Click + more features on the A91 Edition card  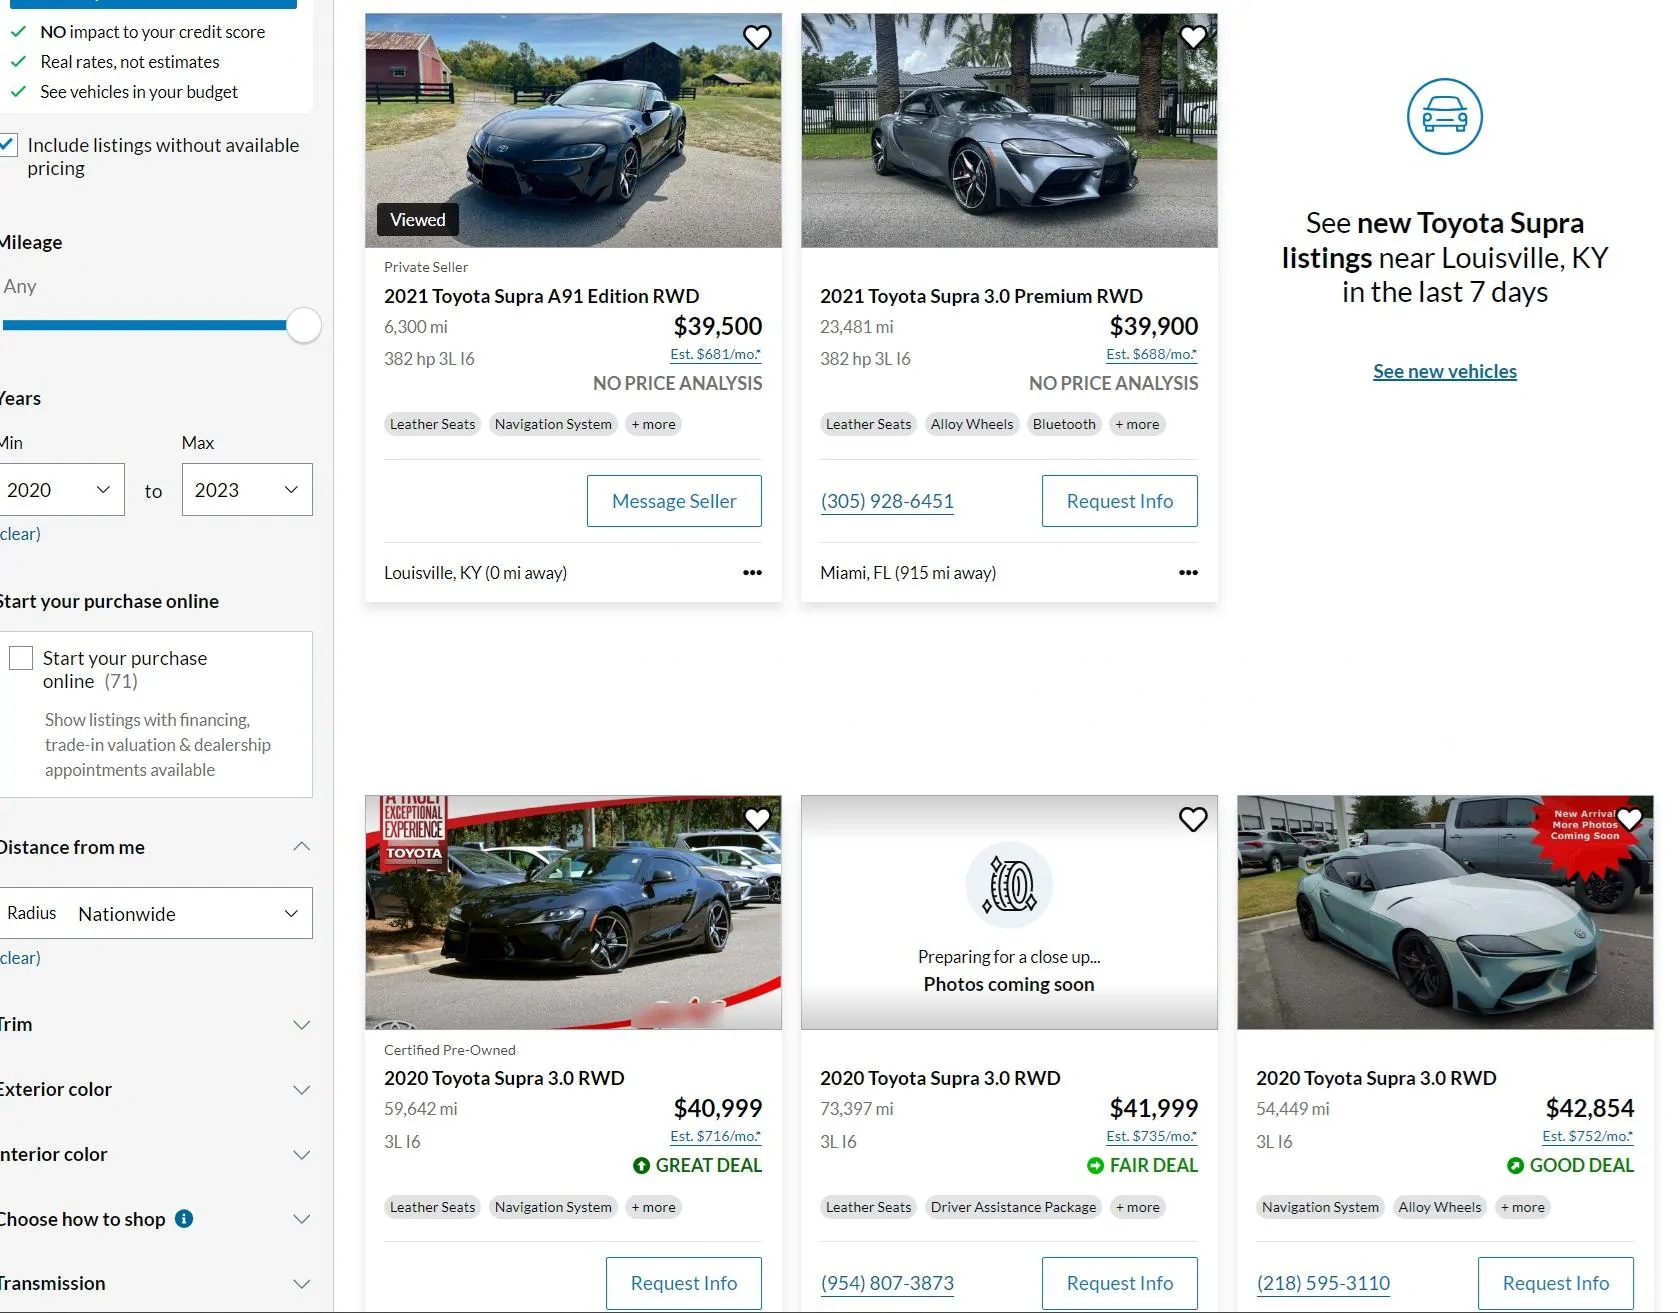[654, 424]
